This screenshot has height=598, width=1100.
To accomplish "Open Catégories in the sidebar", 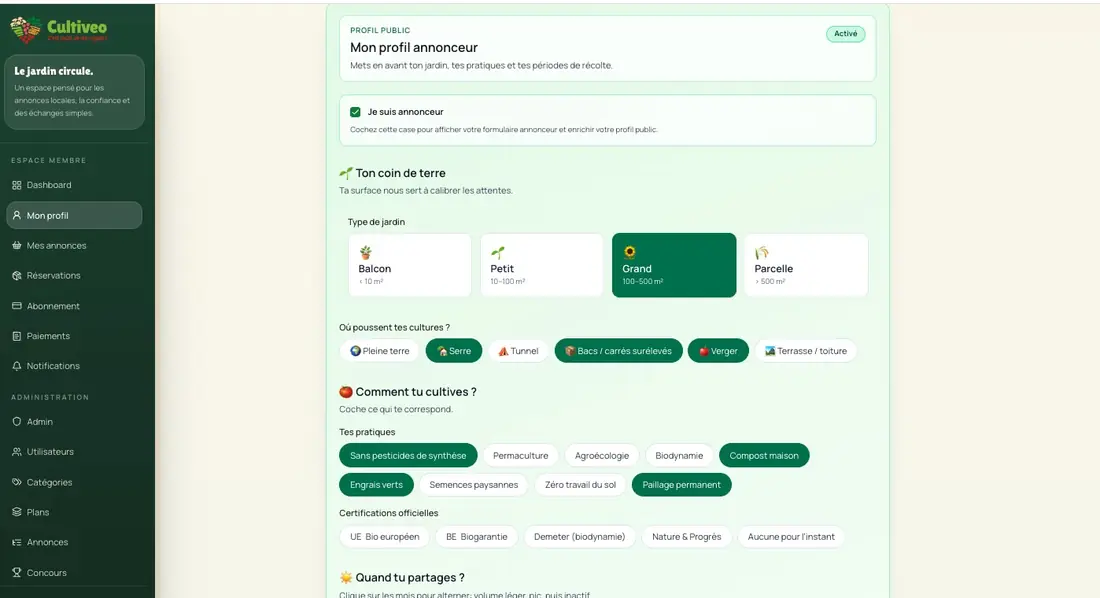I will (x=74, y=482).
